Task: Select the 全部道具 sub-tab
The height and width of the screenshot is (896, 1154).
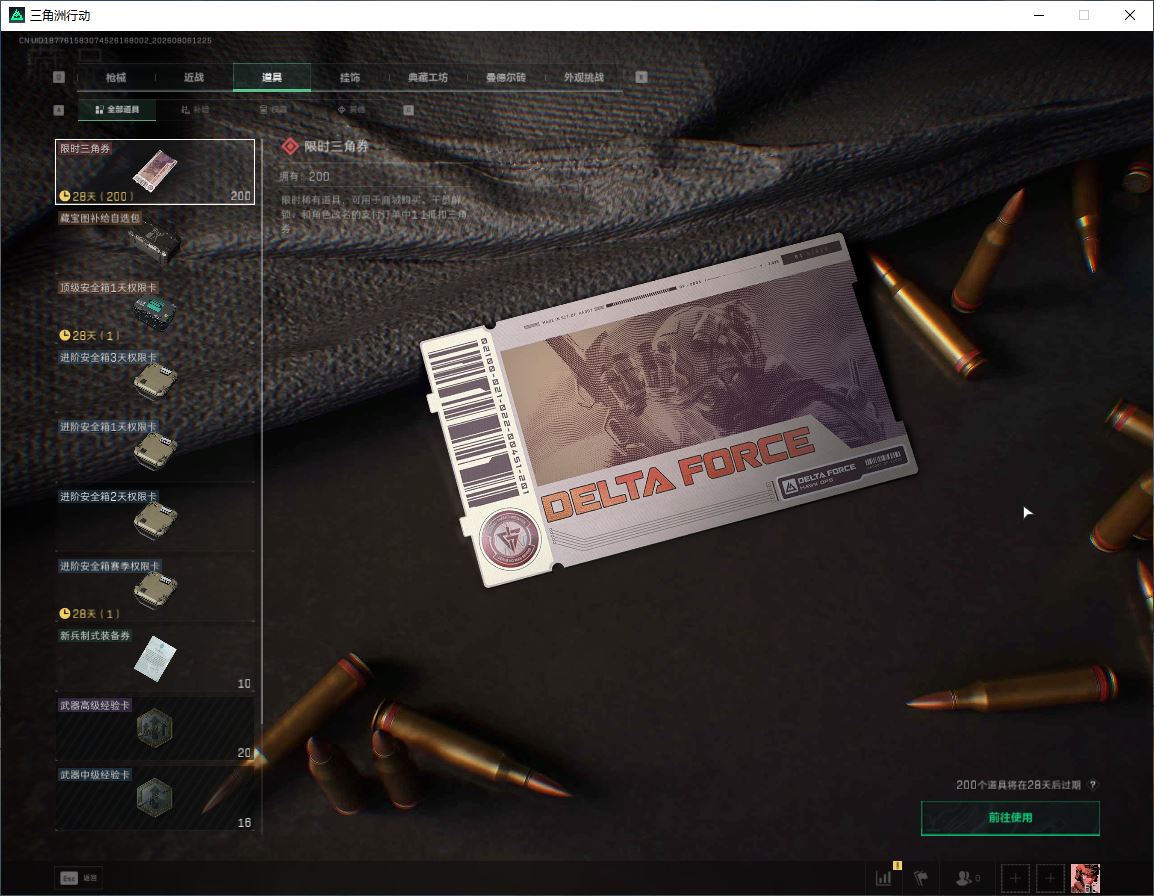Action: pyautogui.click(x=116, y=110)
